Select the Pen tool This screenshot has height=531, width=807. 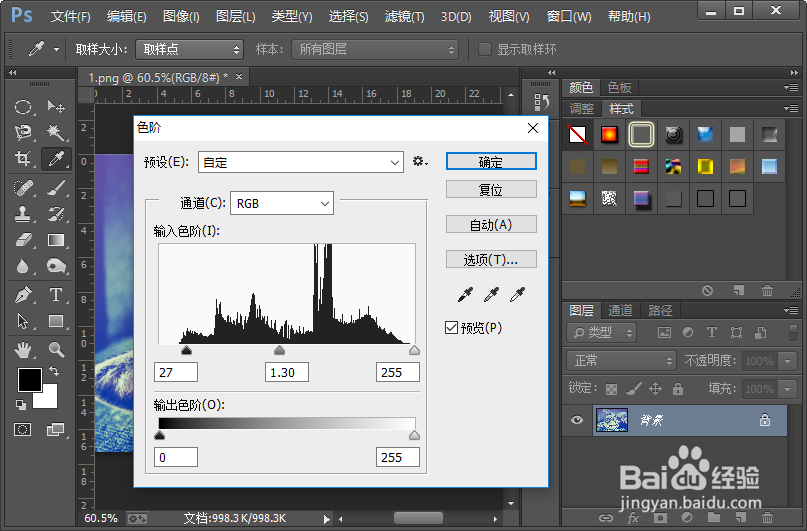point(23,295)
